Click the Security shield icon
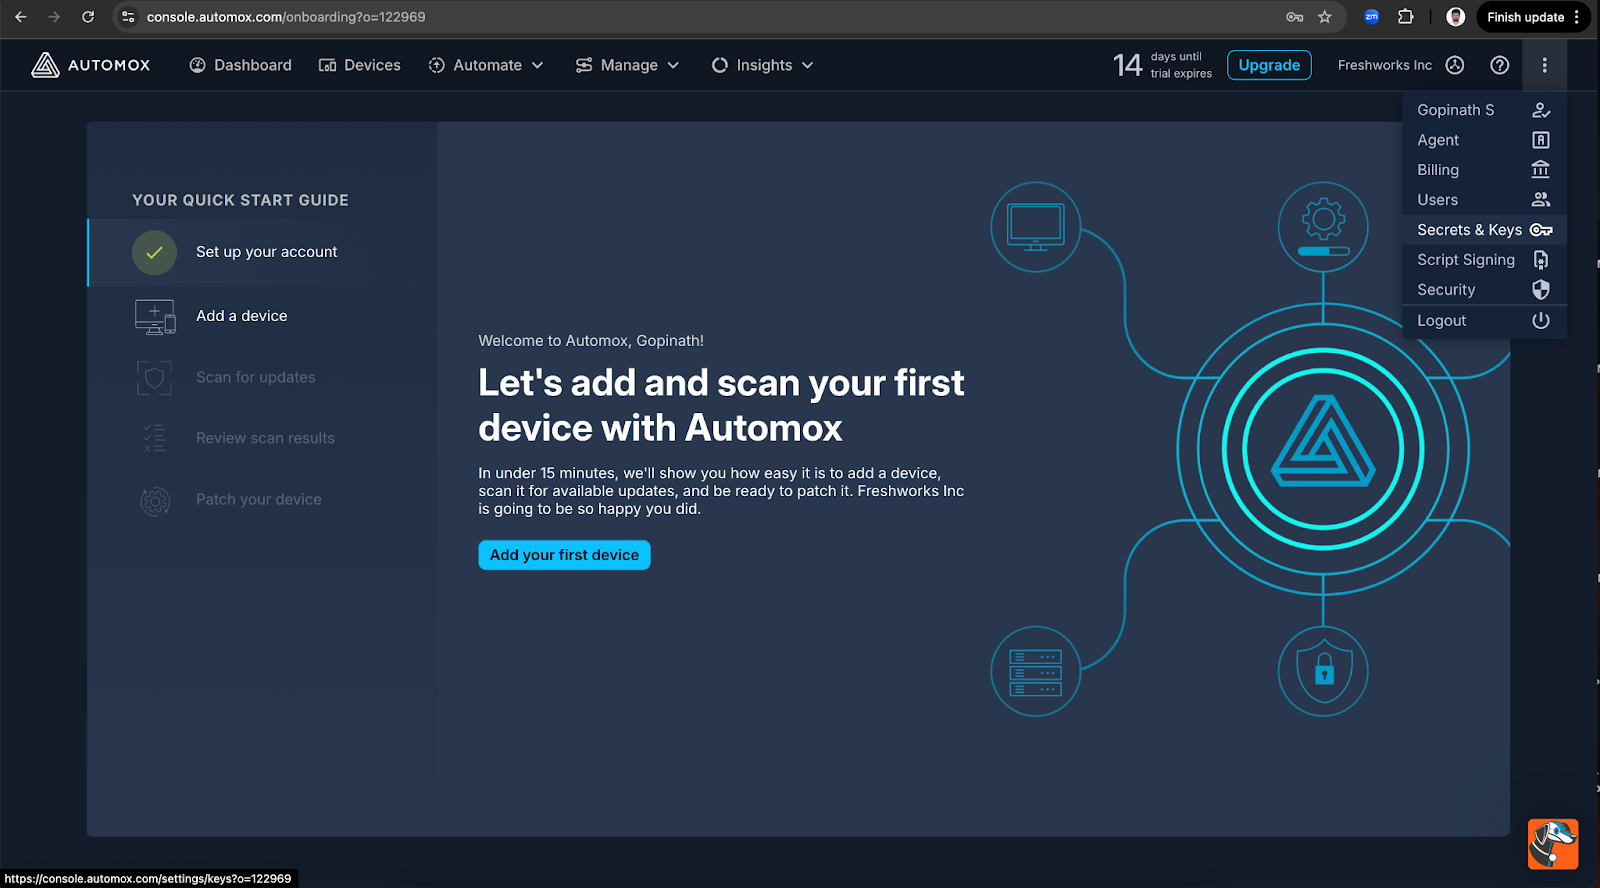The width and height of the screenshot is (1600, 888). point(1541,289)
